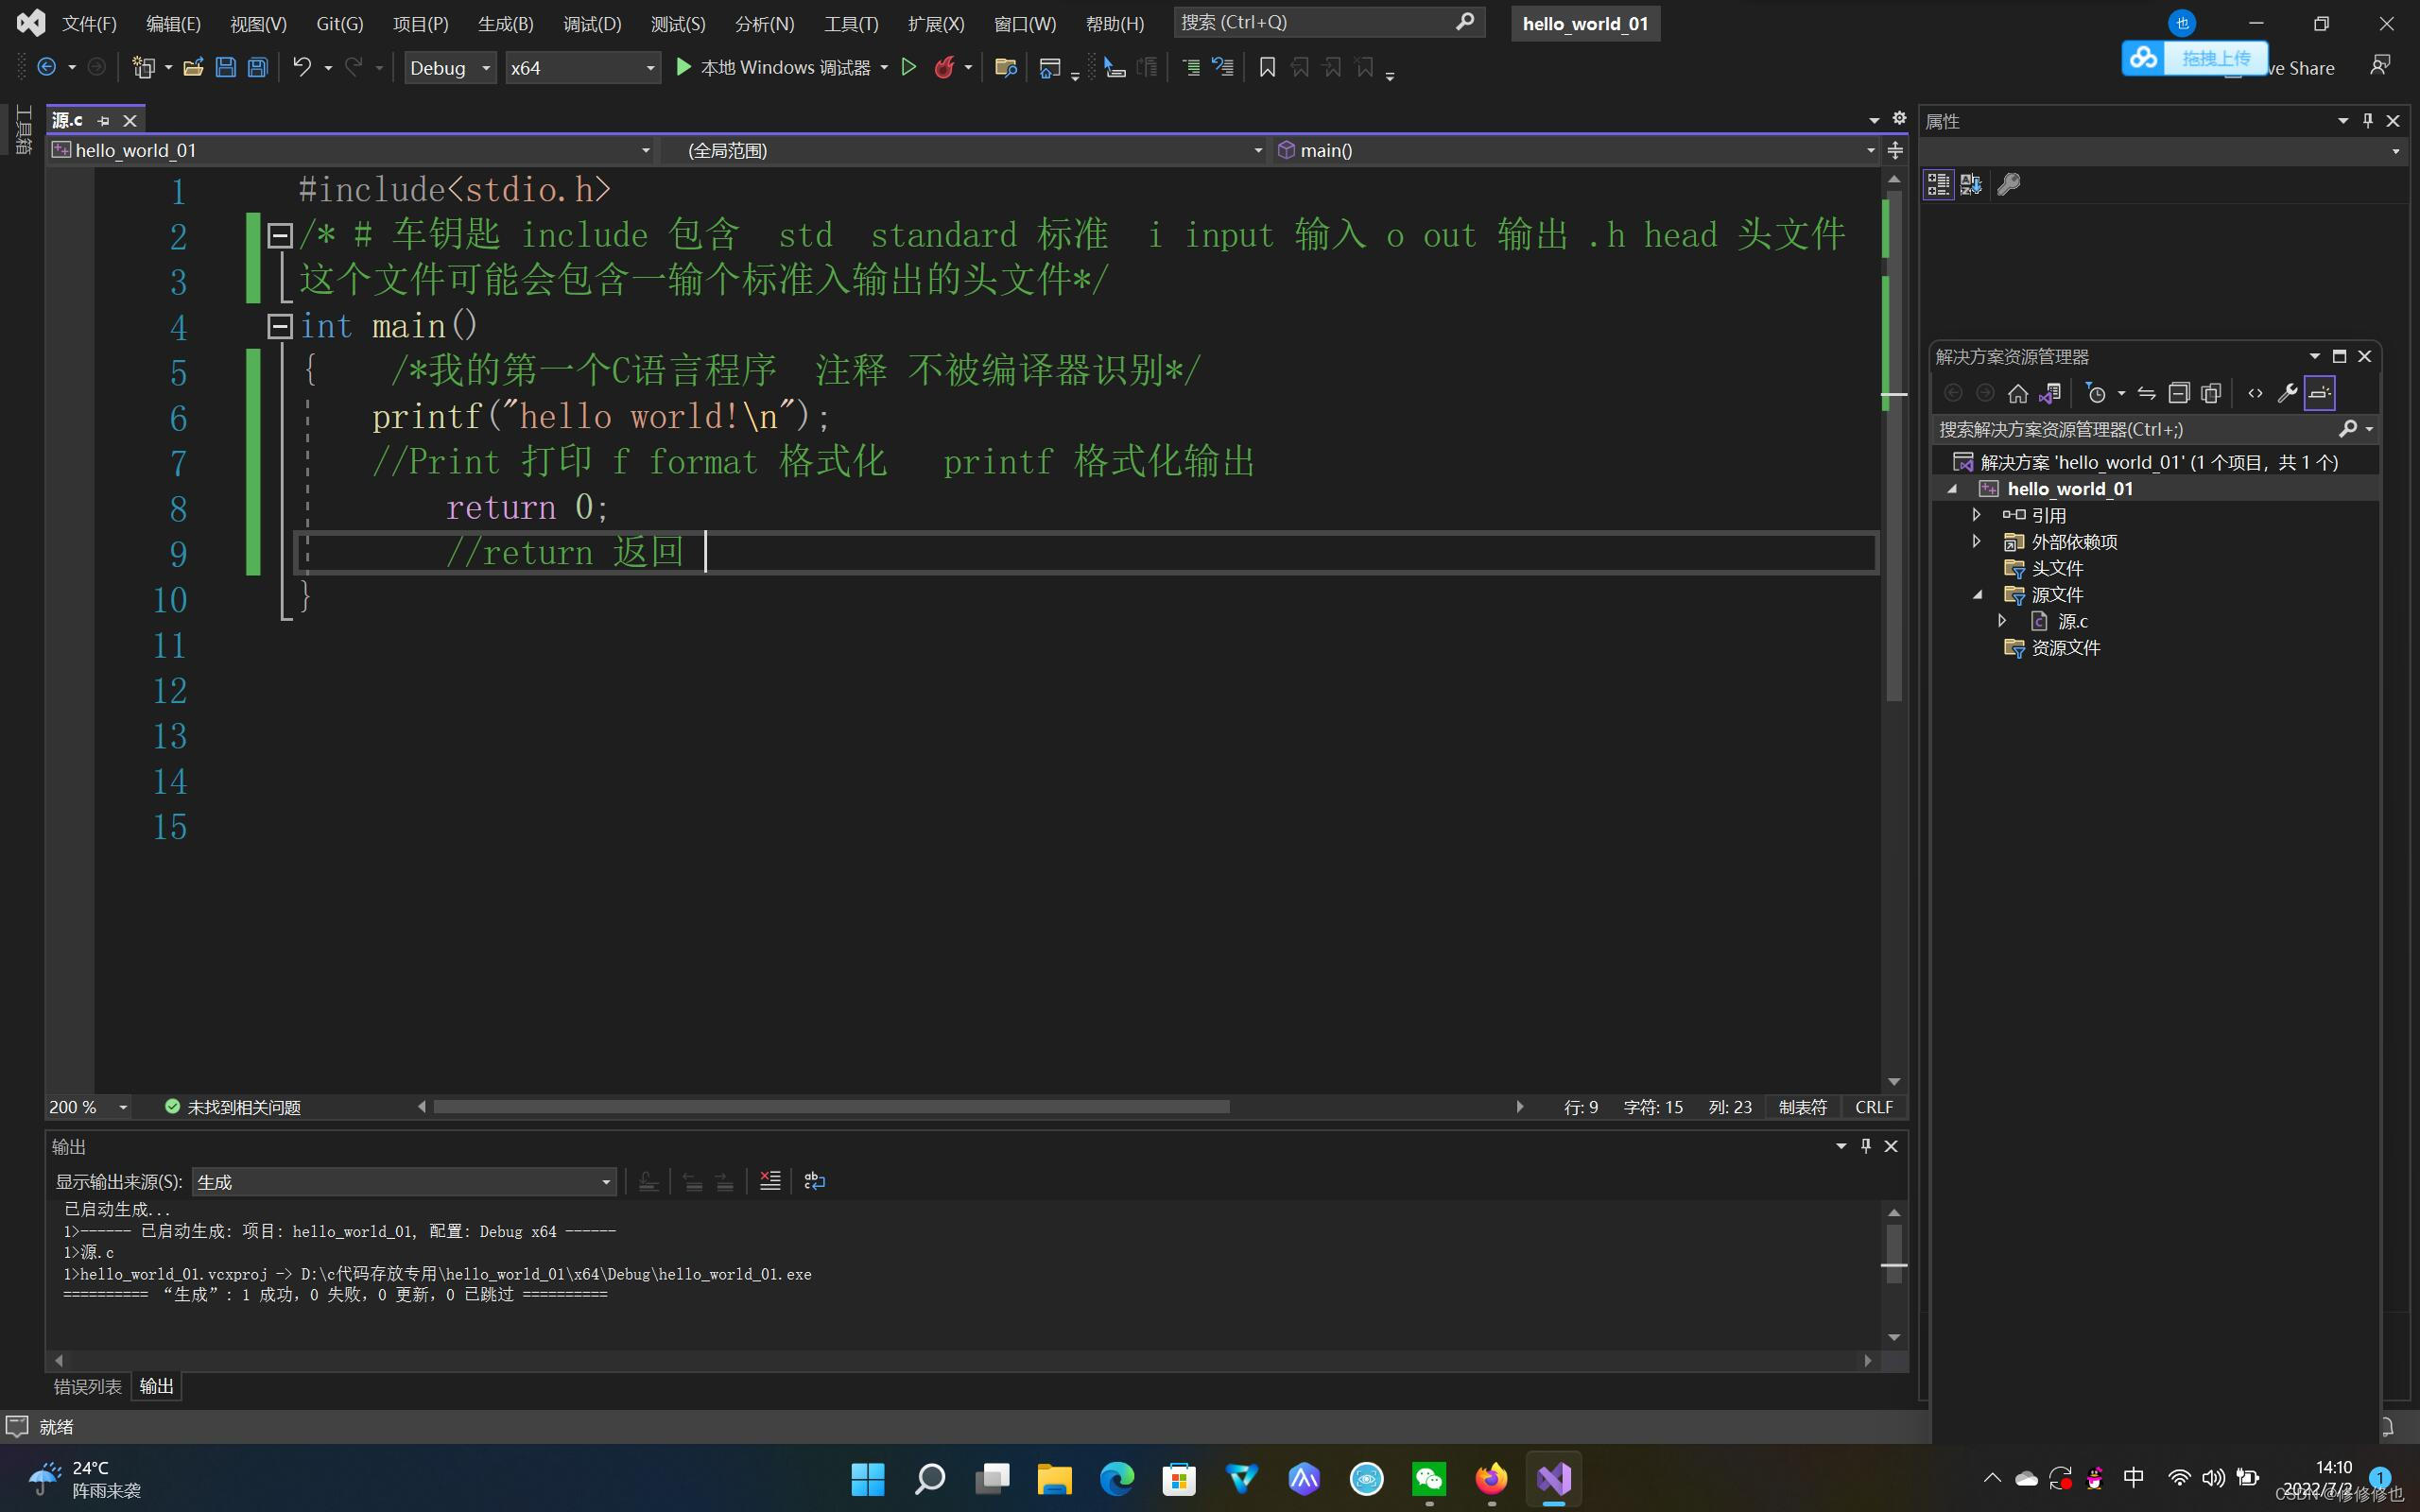Click the Live Share button
The image size is (2420, 1512).
pyautogui.click(x=2302, y=67)
